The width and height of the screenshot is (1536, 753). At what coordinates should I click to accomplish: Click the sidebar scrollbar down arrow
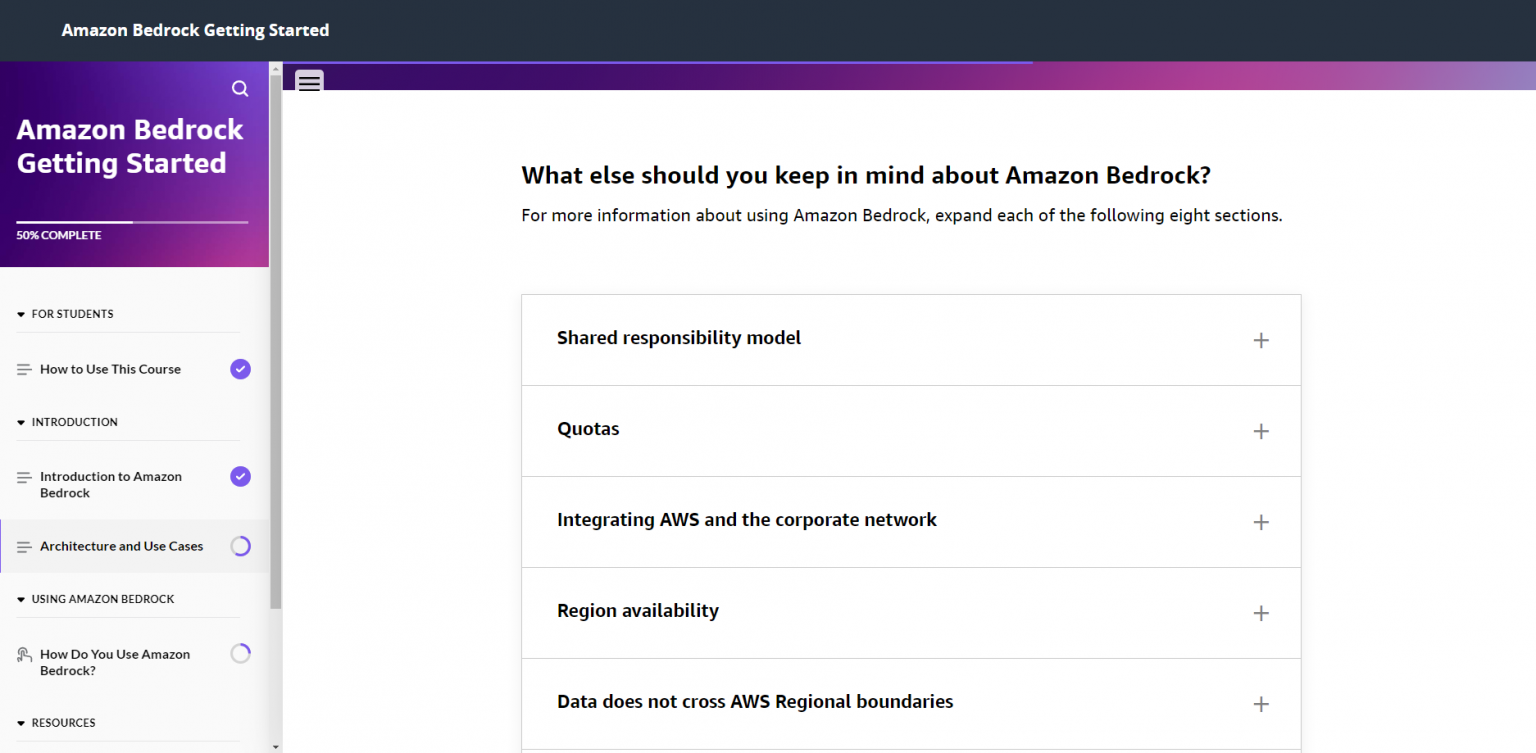point(276,746)
